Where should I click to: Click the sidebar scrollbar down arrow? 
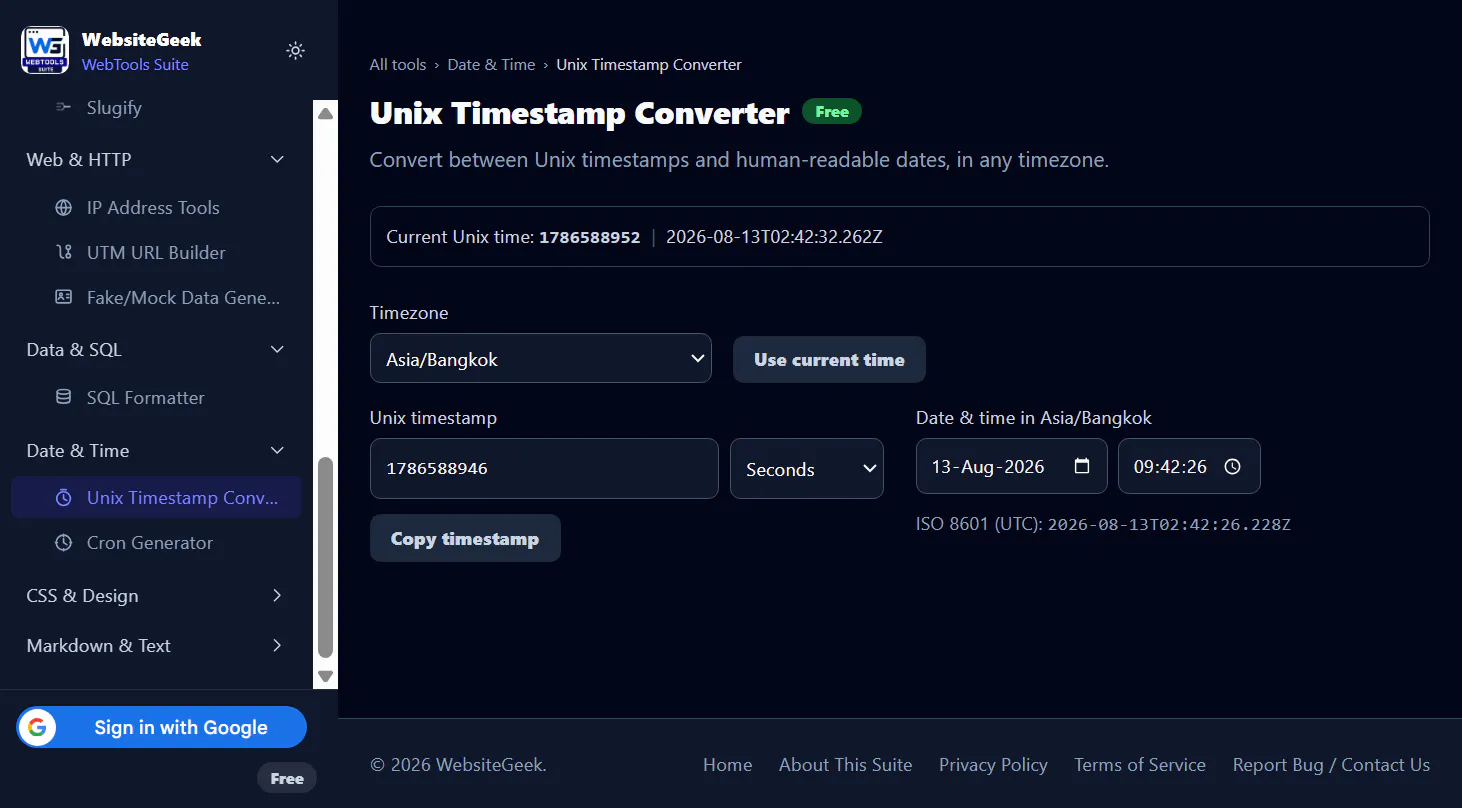[x=325, y=676]
